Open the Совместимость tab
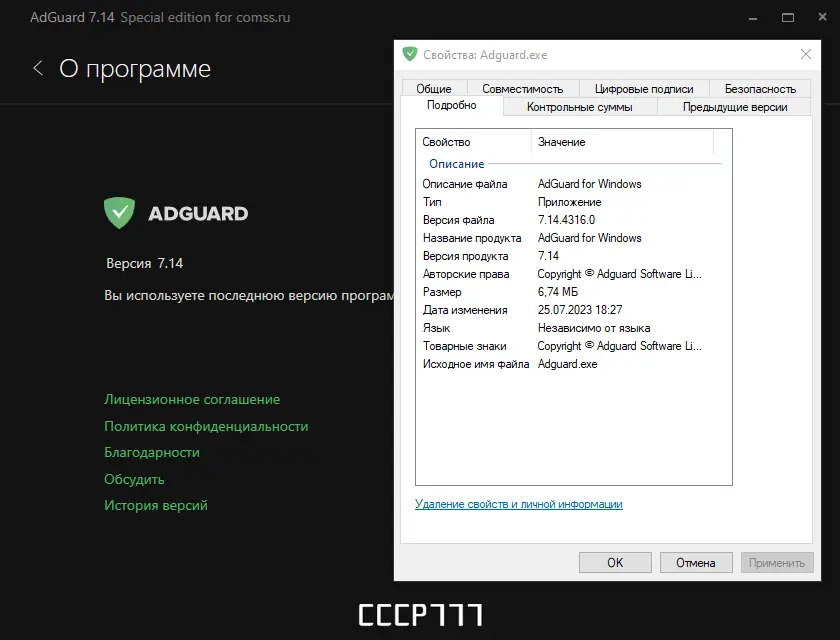This screenshot has height=640, width=840. pos(522,88)
